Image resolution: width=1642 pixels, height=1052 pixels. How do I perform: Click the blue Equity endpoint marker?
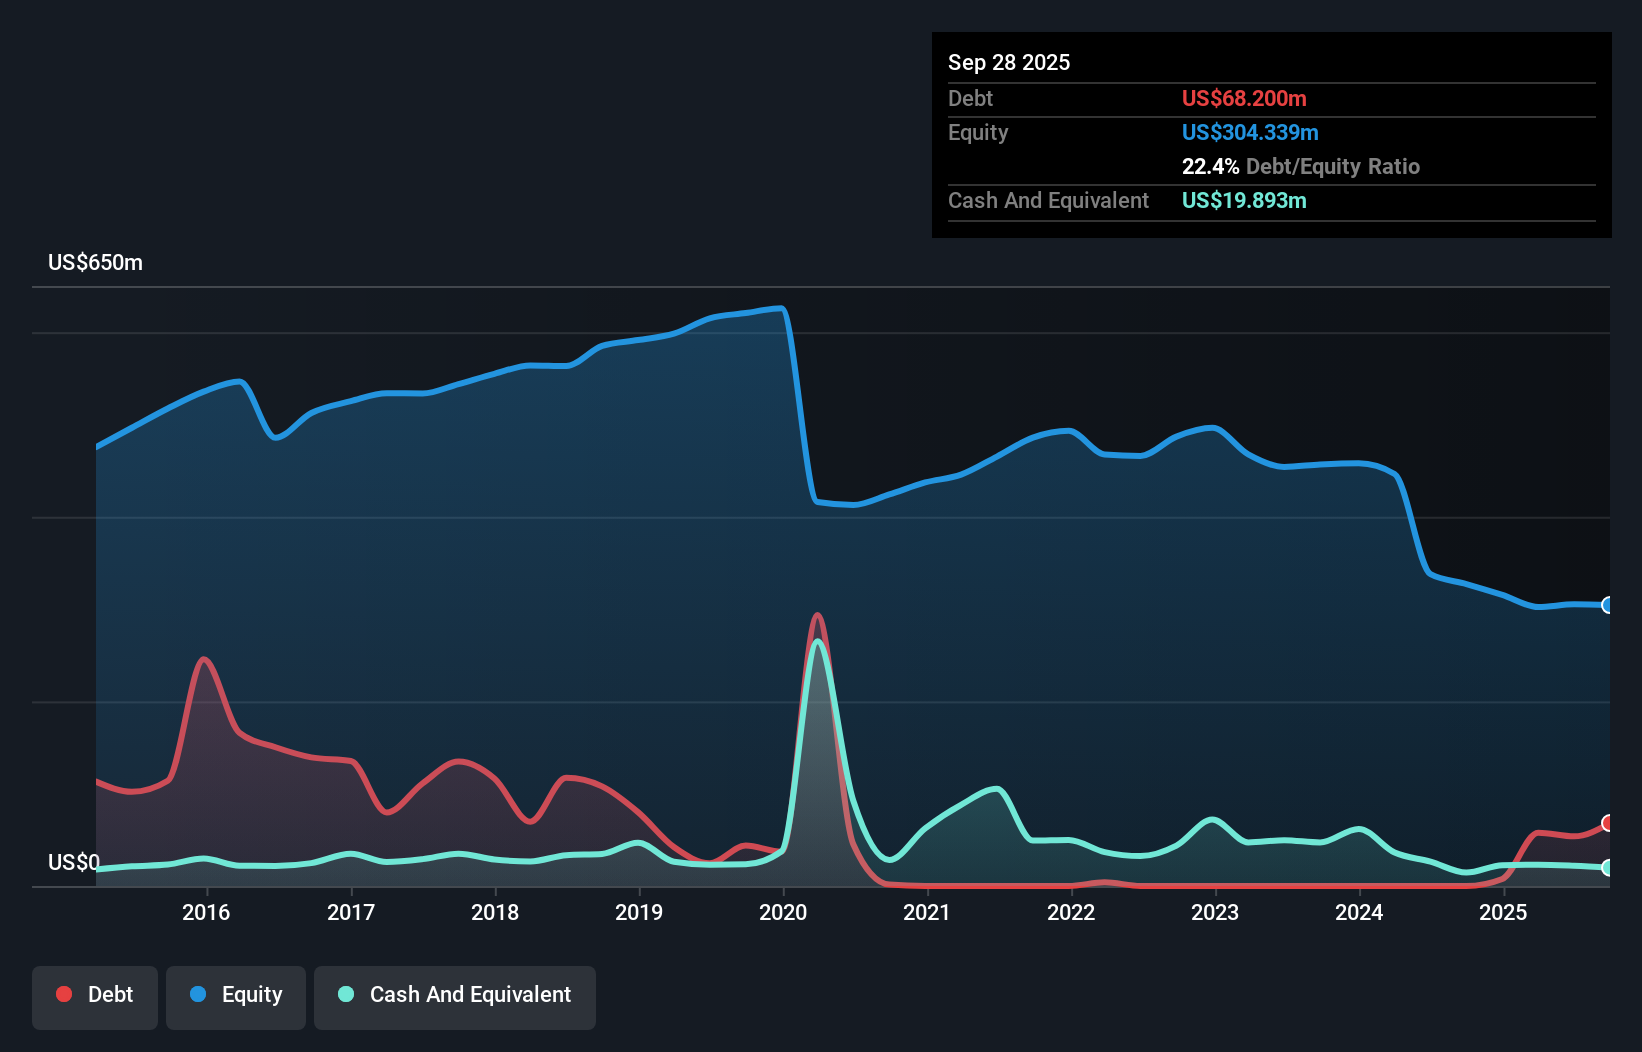click(x=1608, y=605)
